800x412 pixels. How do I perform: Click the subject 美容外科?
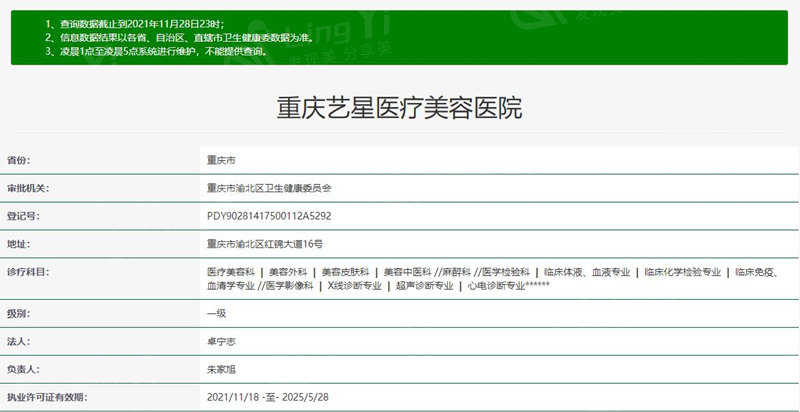point(288,272)
